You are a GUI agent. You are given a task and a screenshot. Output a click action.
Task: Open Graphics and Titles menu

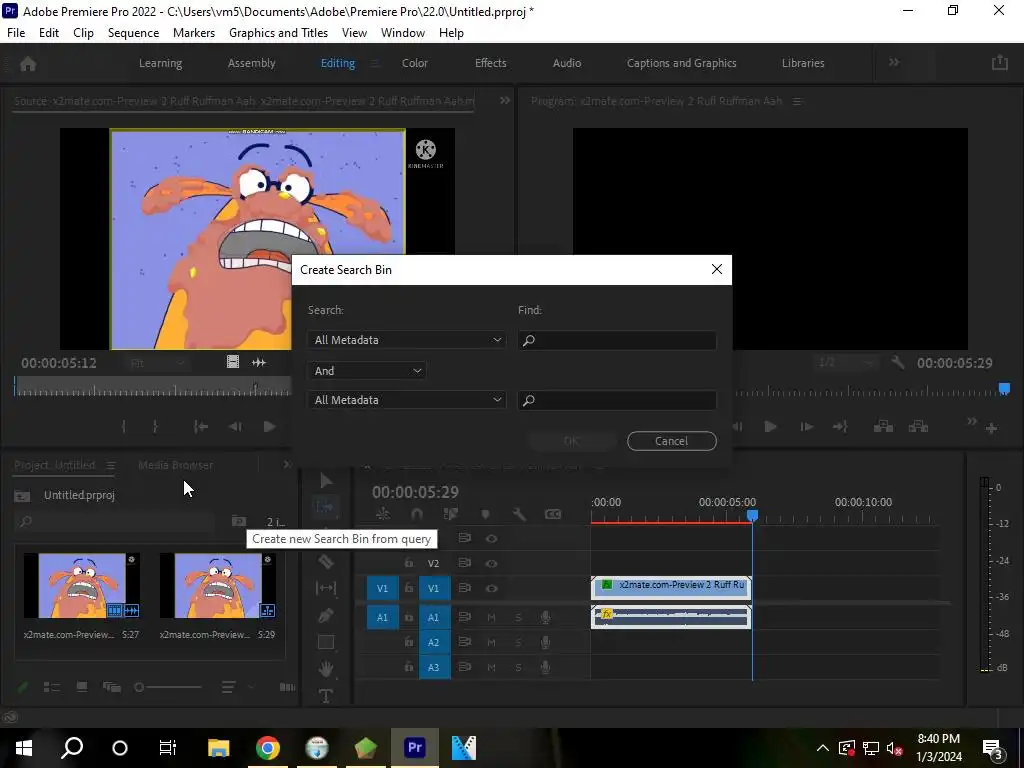(x=278, y=33)
